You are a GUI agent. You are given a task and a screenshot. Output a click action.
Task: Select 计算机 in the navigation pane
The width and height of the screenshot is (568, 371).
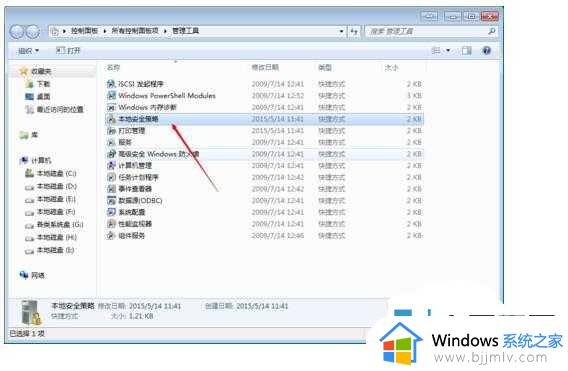[x=41, y=161]
